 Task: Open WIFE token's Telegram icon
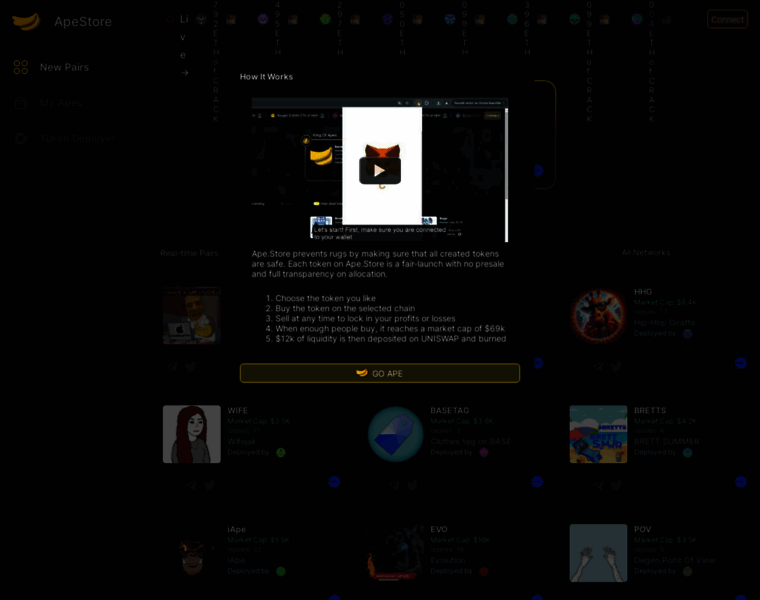(191, 485)
